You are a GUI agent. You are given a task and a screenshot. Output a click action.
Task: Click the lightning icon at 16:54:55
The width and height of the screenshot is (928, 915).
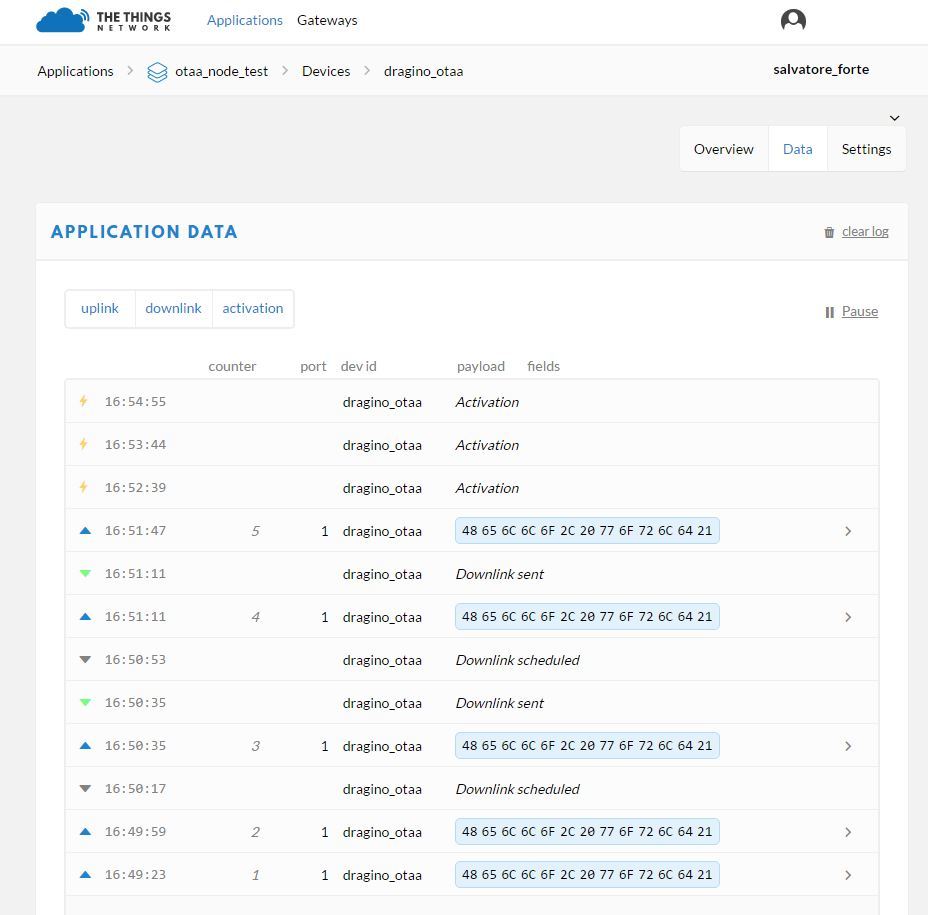click(x=84, y=401)
